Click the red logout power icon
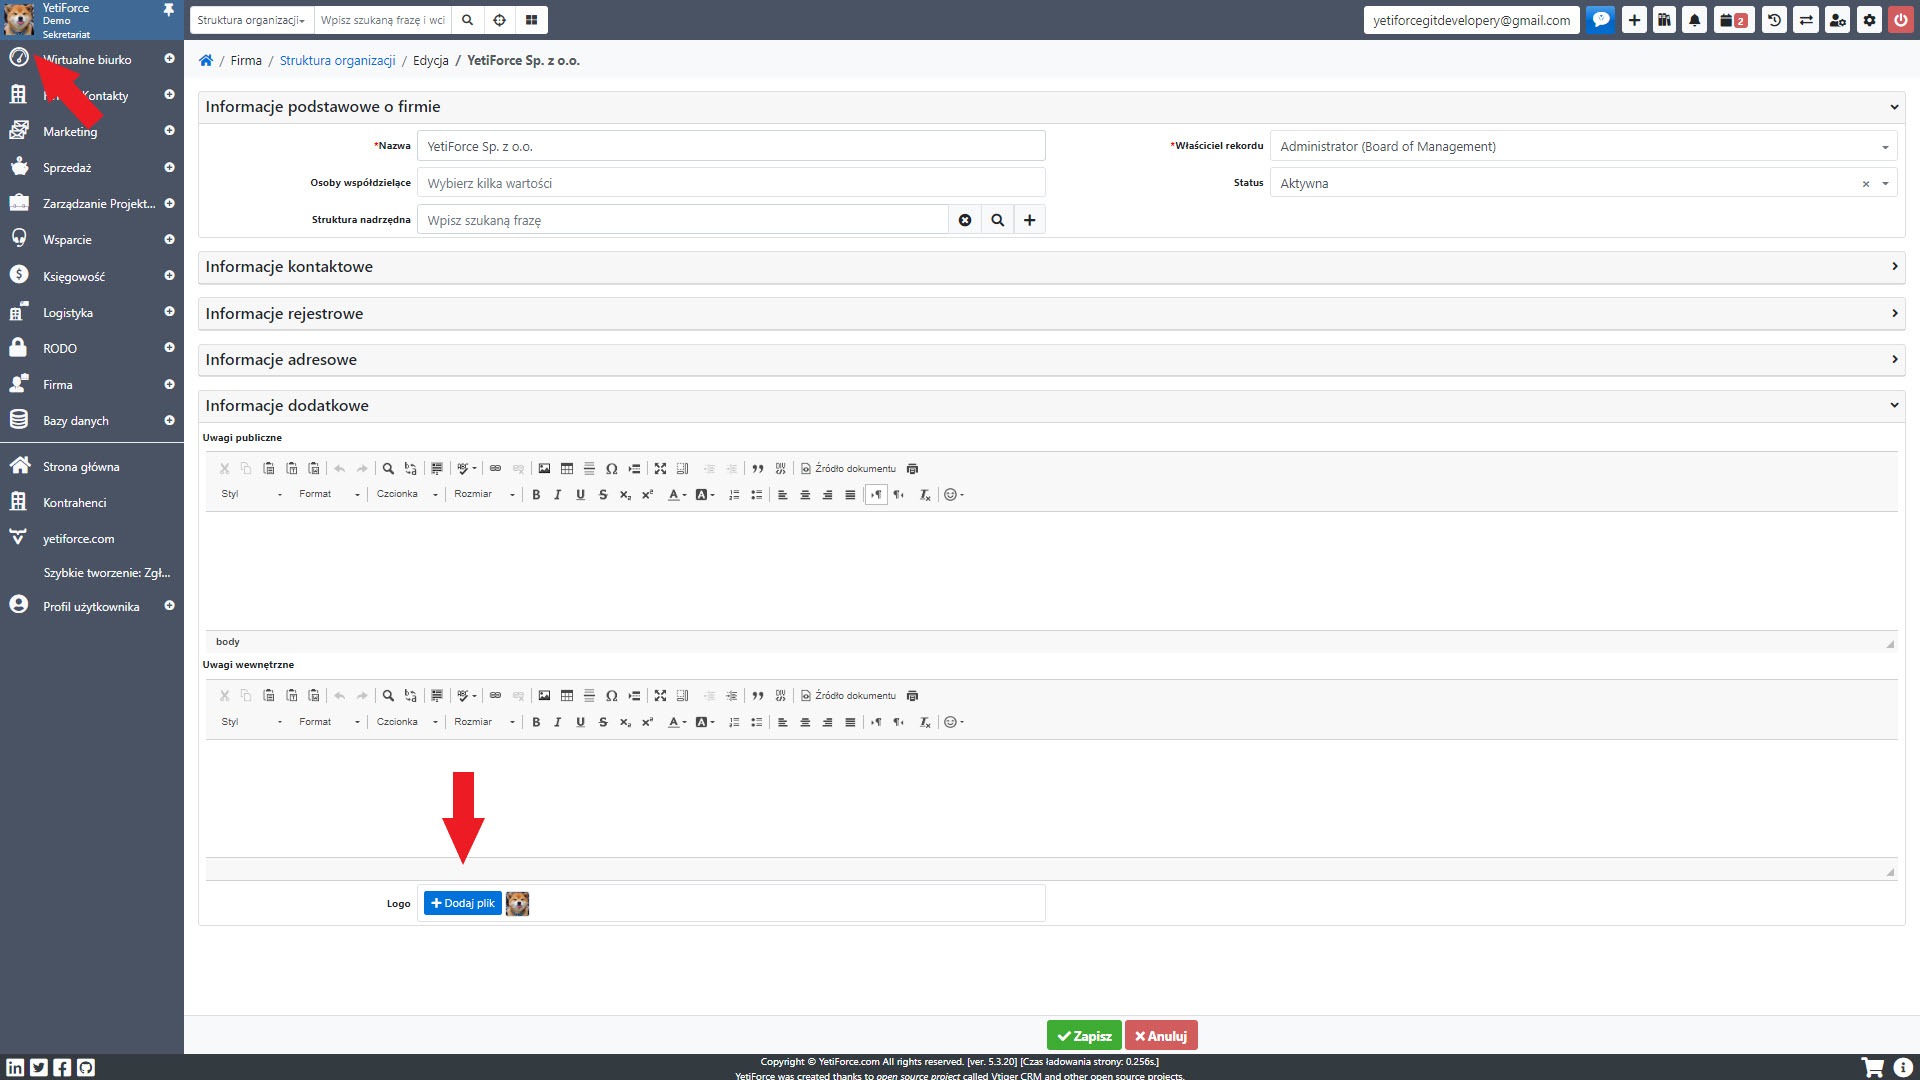Image resolution: width=1920 pixels, height=1080 pixels. pyautogui.click(x=1901, y=20)
